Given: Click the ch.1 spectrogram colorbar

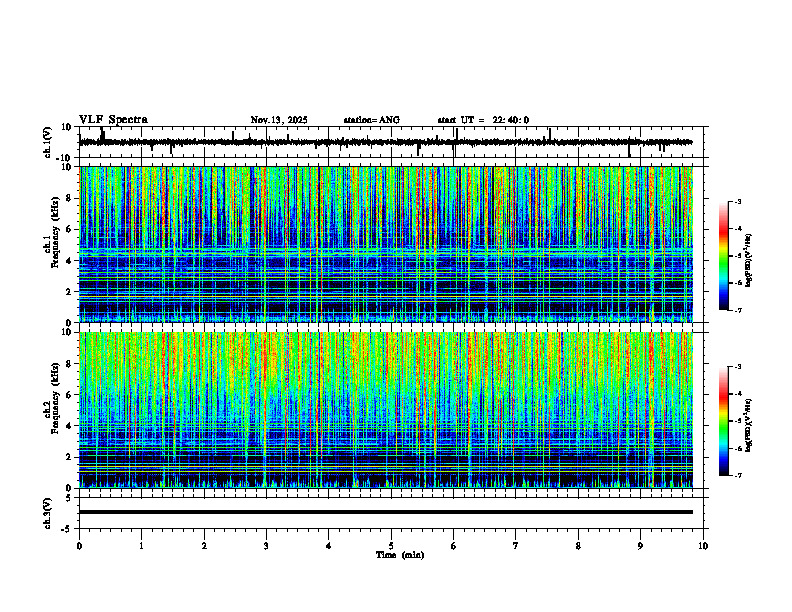Looking at the screenshot, I should pyautogui.click(x=723, y=255).
